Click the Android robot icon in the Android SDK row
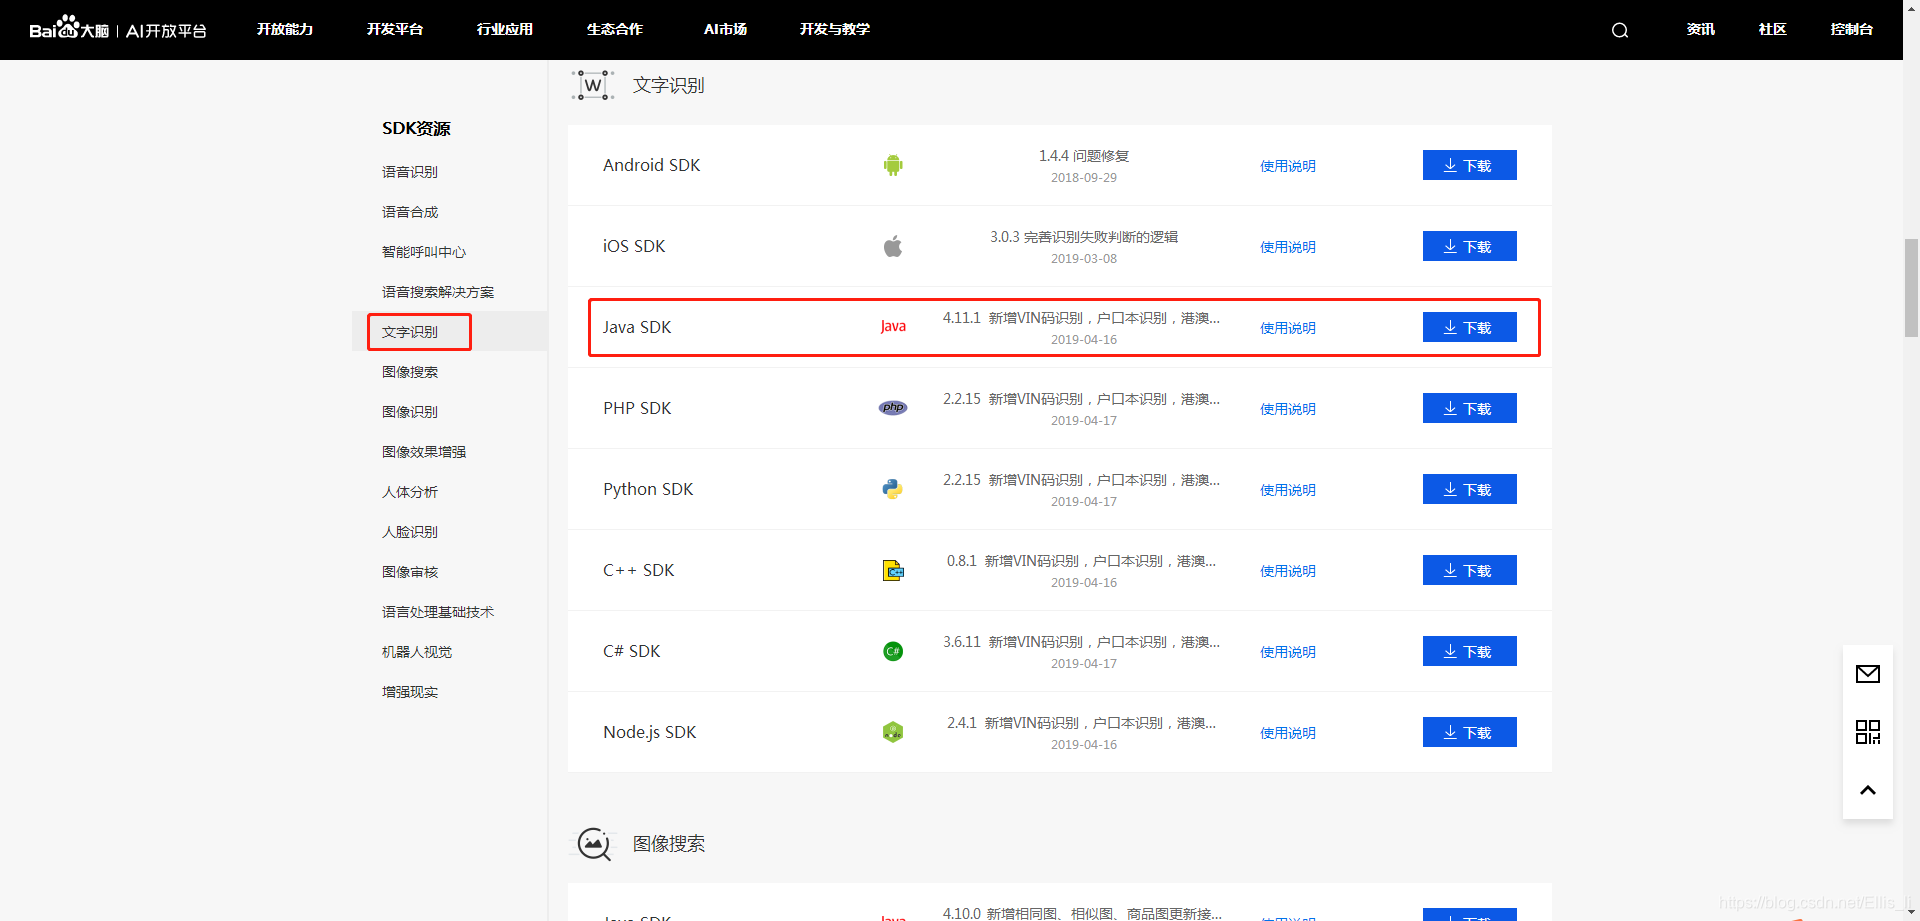 [893, 165]
